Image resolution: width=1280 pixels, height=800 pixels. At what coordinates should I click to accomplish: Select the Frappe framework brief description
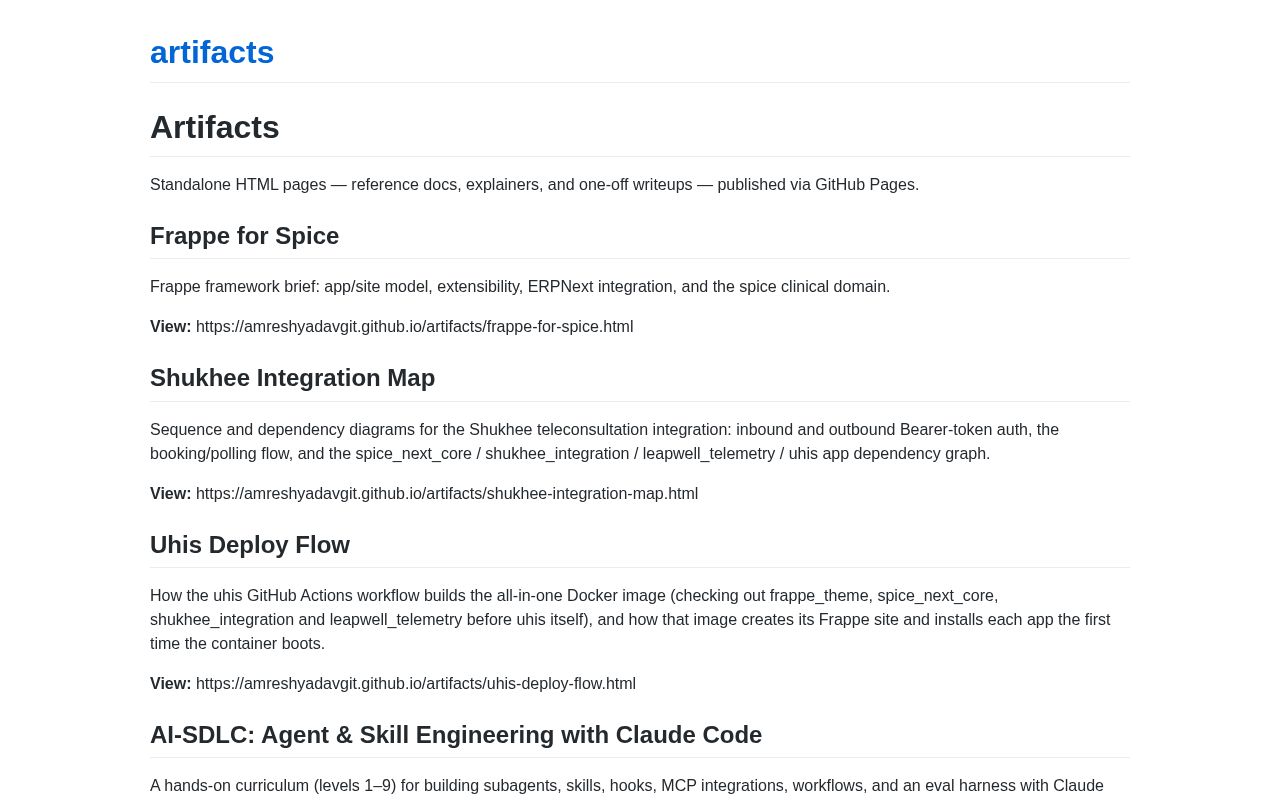click(520, 287)
